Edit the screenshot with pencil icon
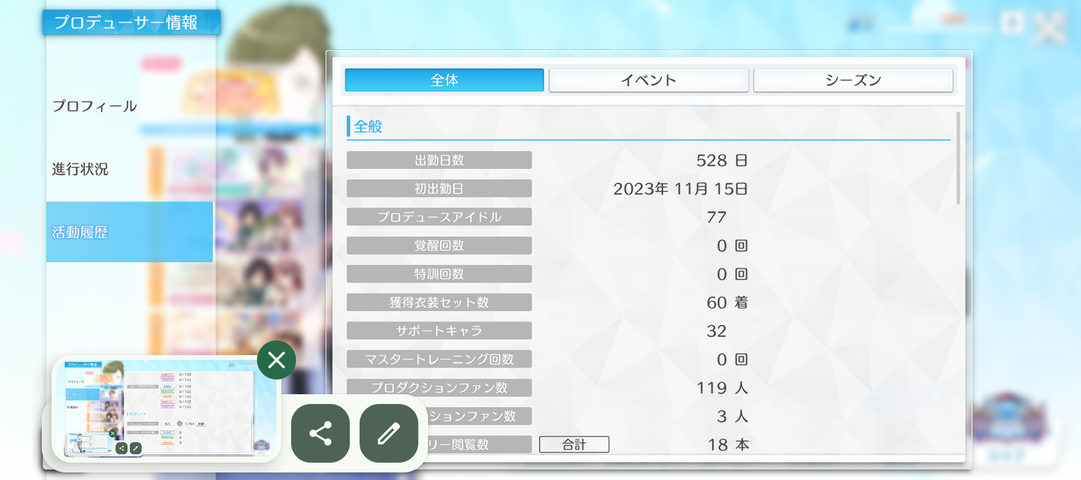1081x480 pixels. tap(389, 433)
